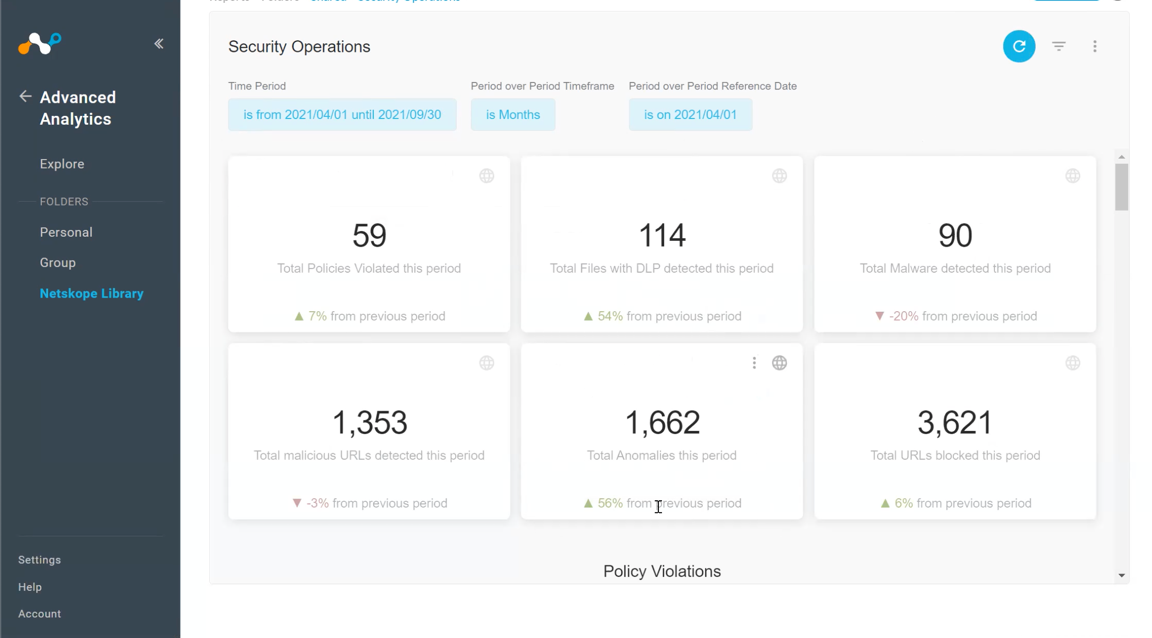Click the Policy Violations section heading
1152x638 pixels.
[662, 571]
